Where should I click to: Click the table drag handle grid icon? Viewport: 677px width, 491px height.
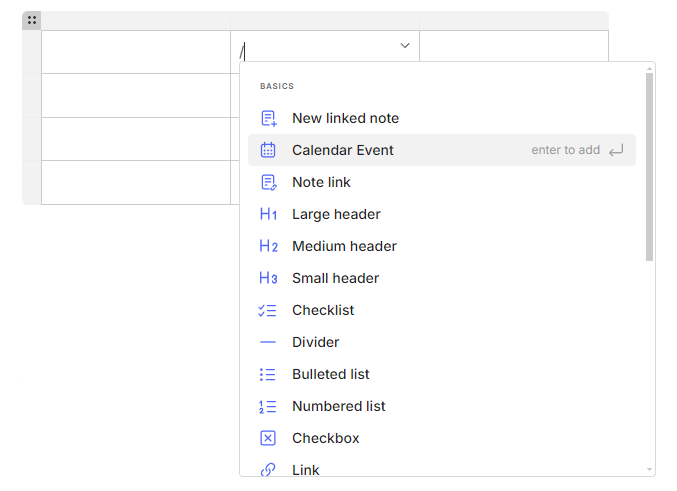coord(32,20)
